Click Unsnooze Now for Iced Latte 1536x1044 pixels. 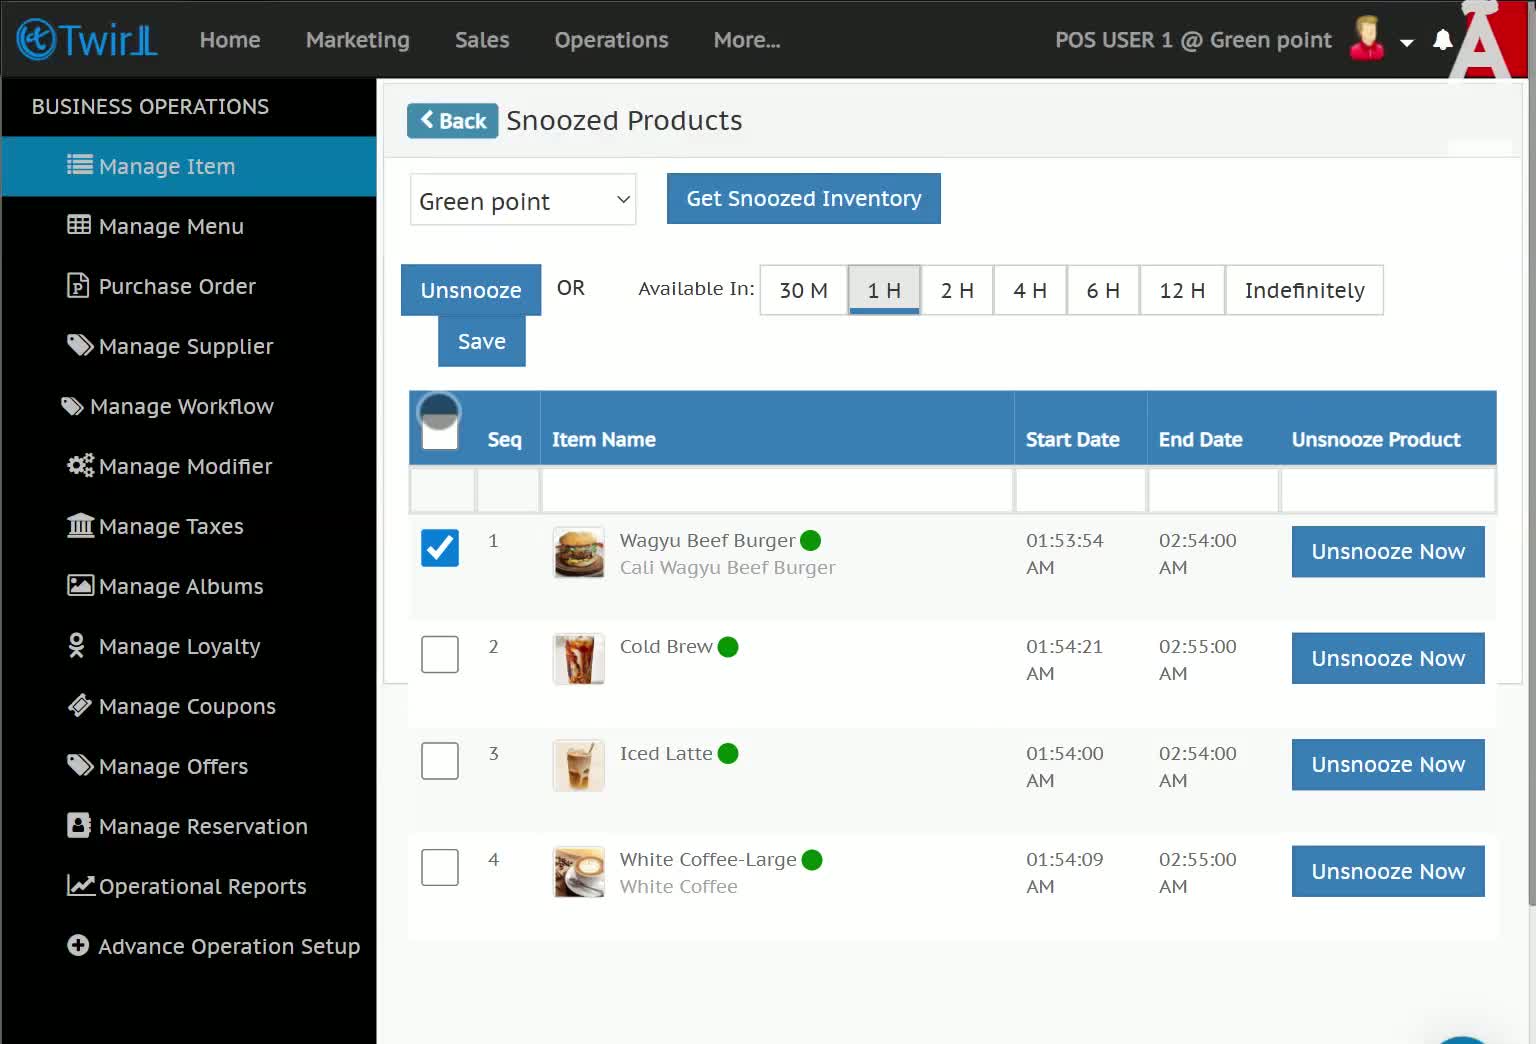(x=1388, y=764)
